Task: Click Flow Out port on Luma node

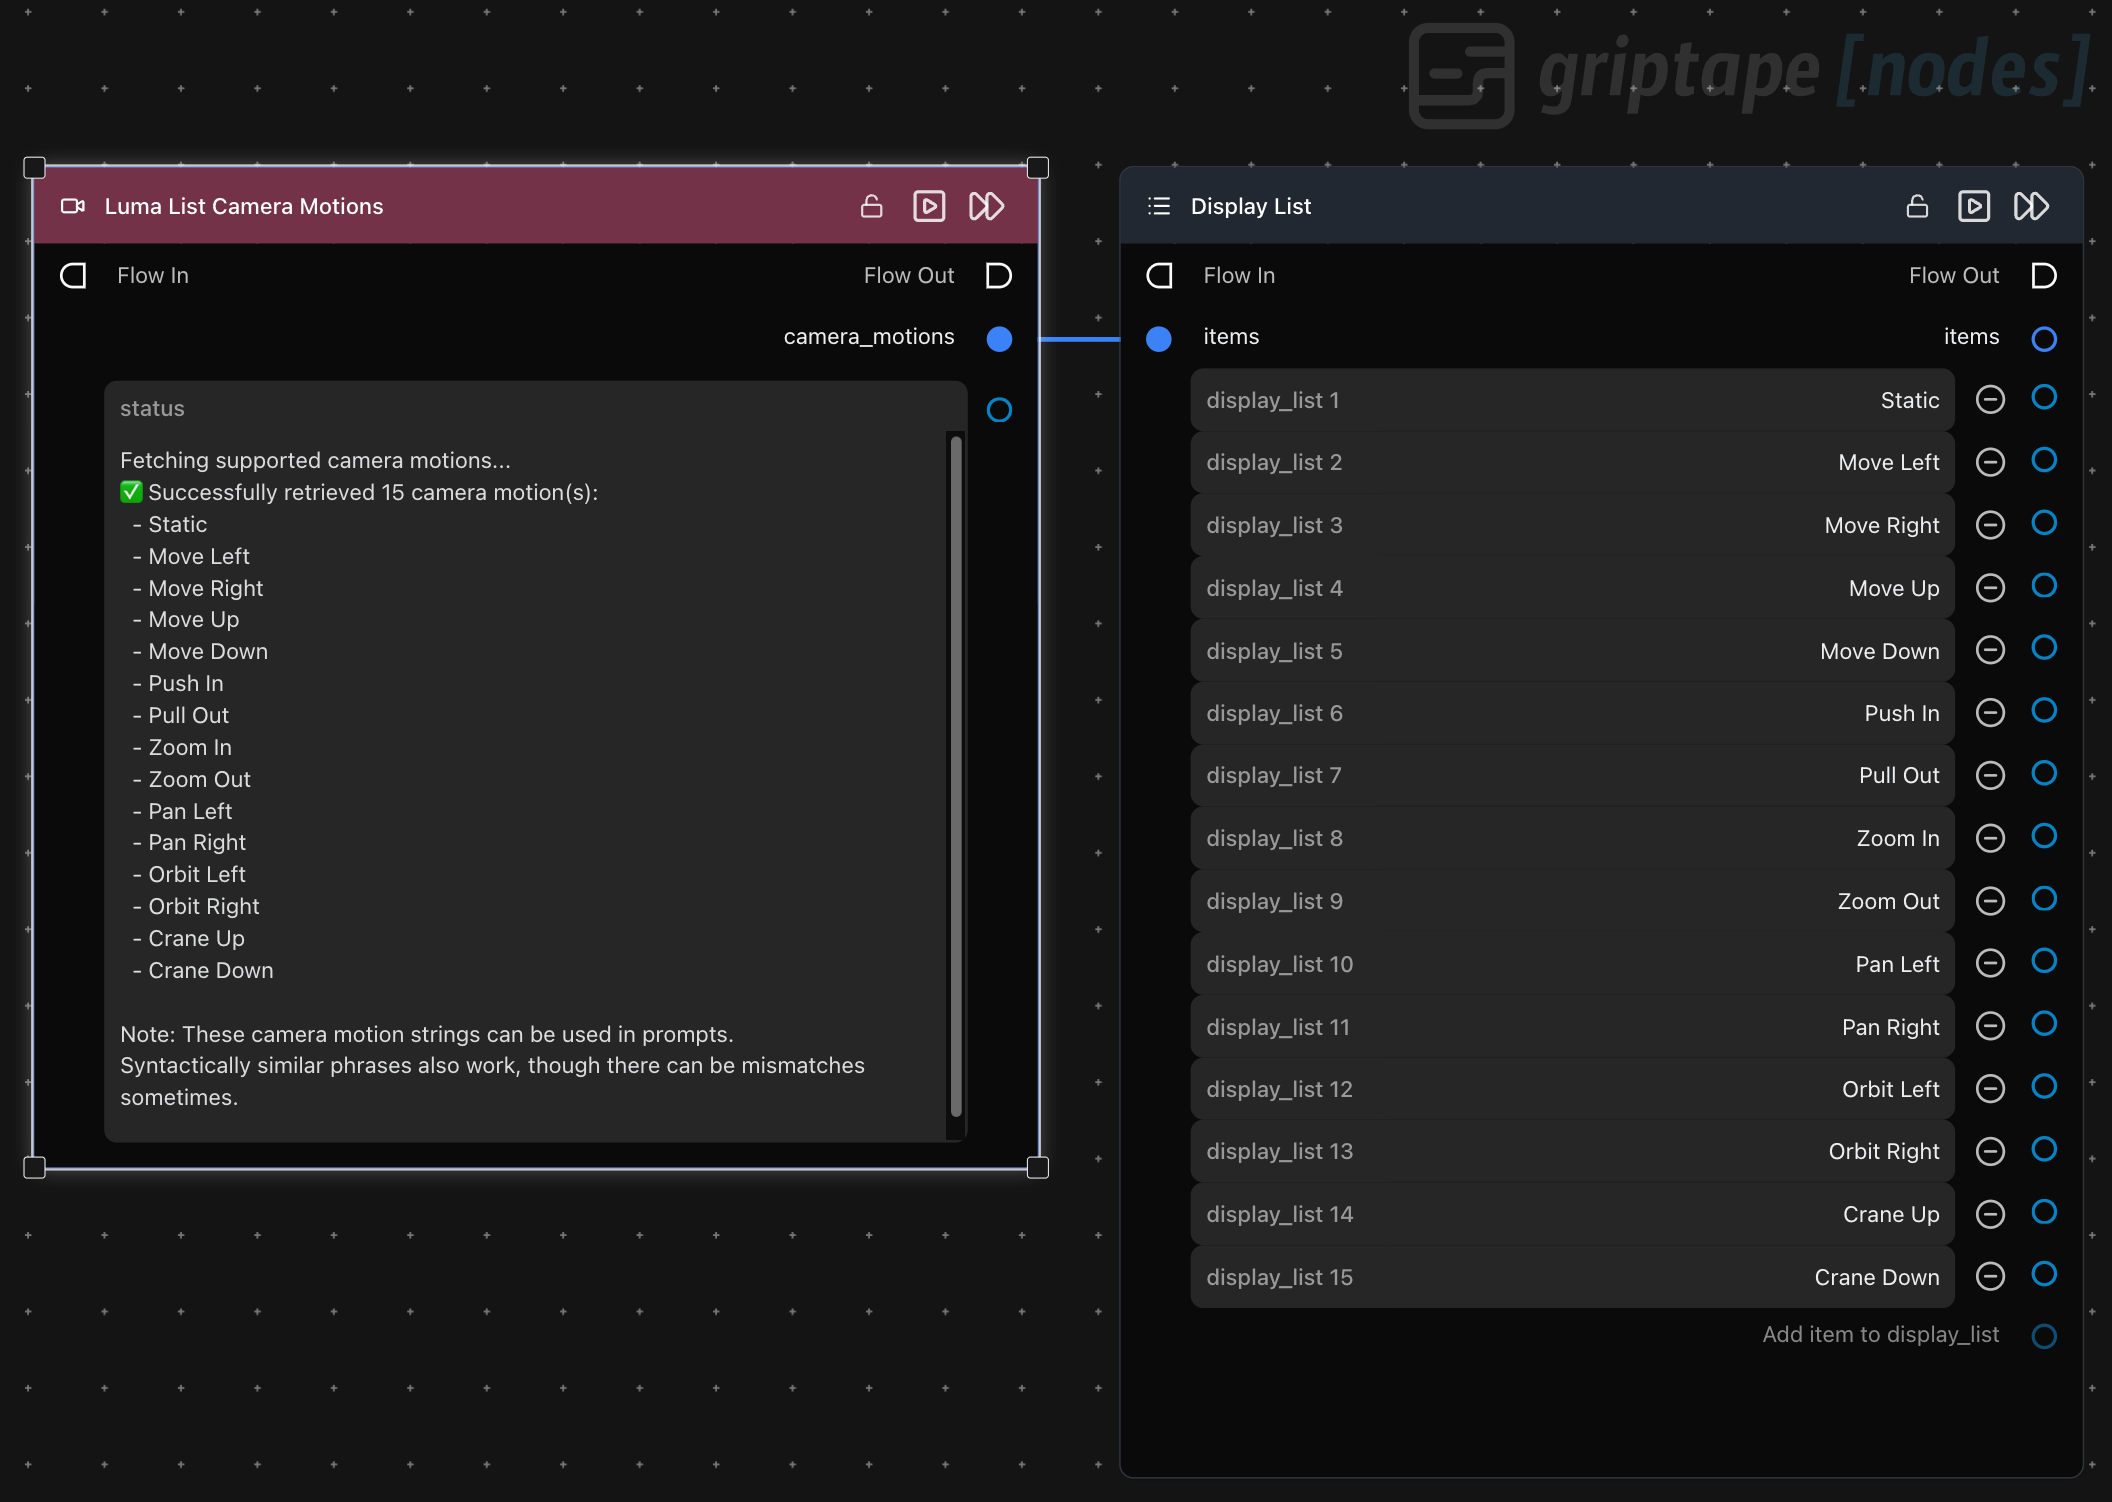Action: click(x=998, y=276)
